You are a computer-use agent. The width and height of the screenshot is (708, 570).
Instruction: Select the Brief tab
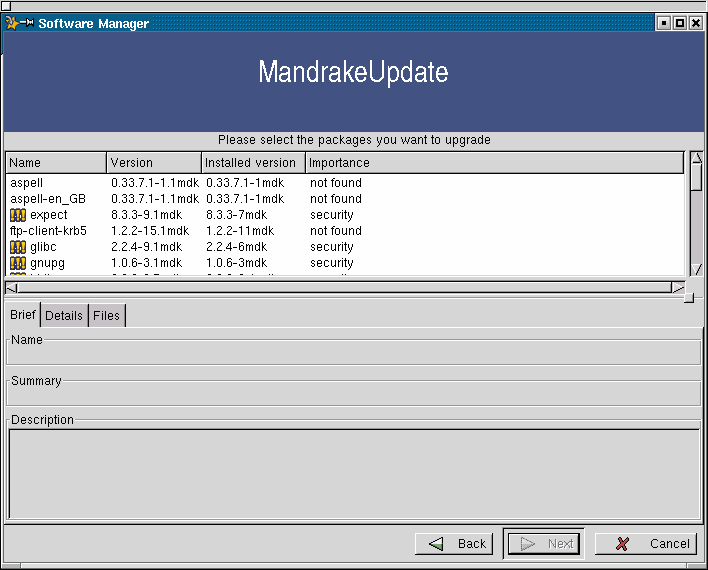[22, 314]
